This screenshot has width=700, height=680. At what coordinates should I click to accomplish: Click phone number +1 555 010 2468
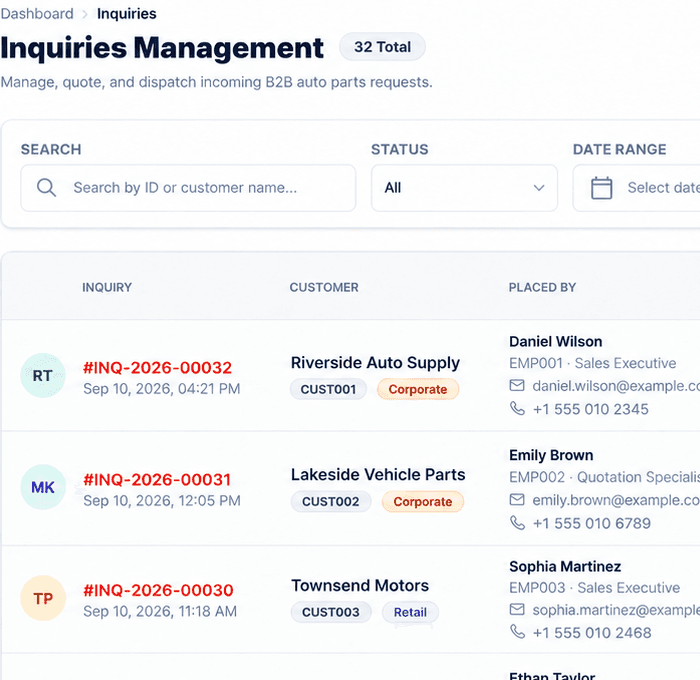click(592, 633)
